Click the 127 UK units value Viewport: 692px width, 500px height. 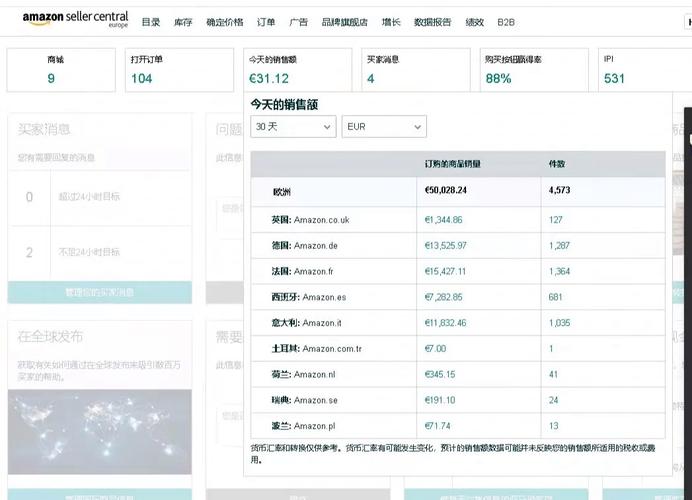pyautogui.click(x=555, y=220)
